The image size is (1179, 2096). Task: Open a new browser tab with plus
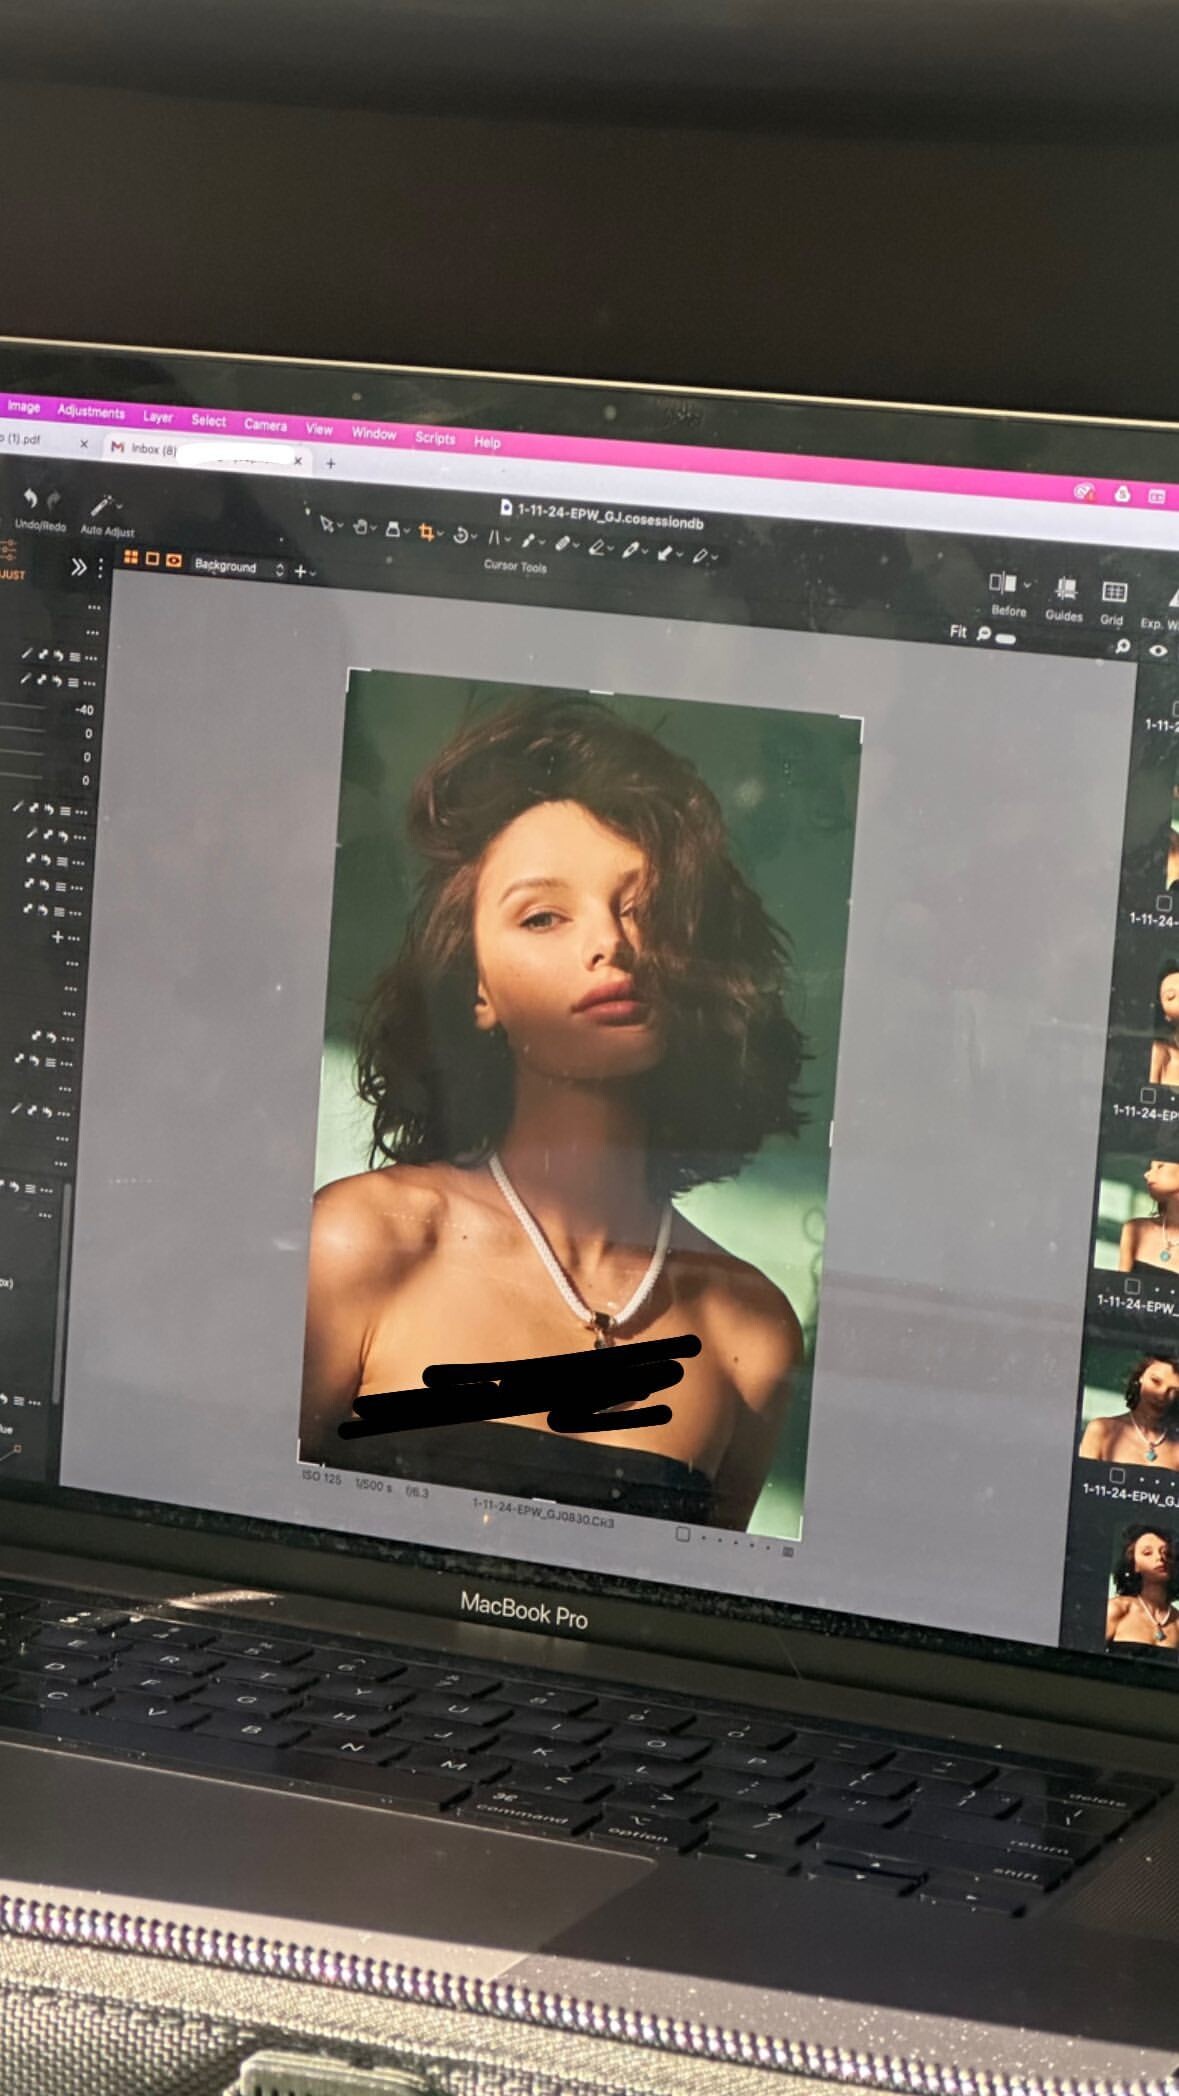tap(331, 463)
